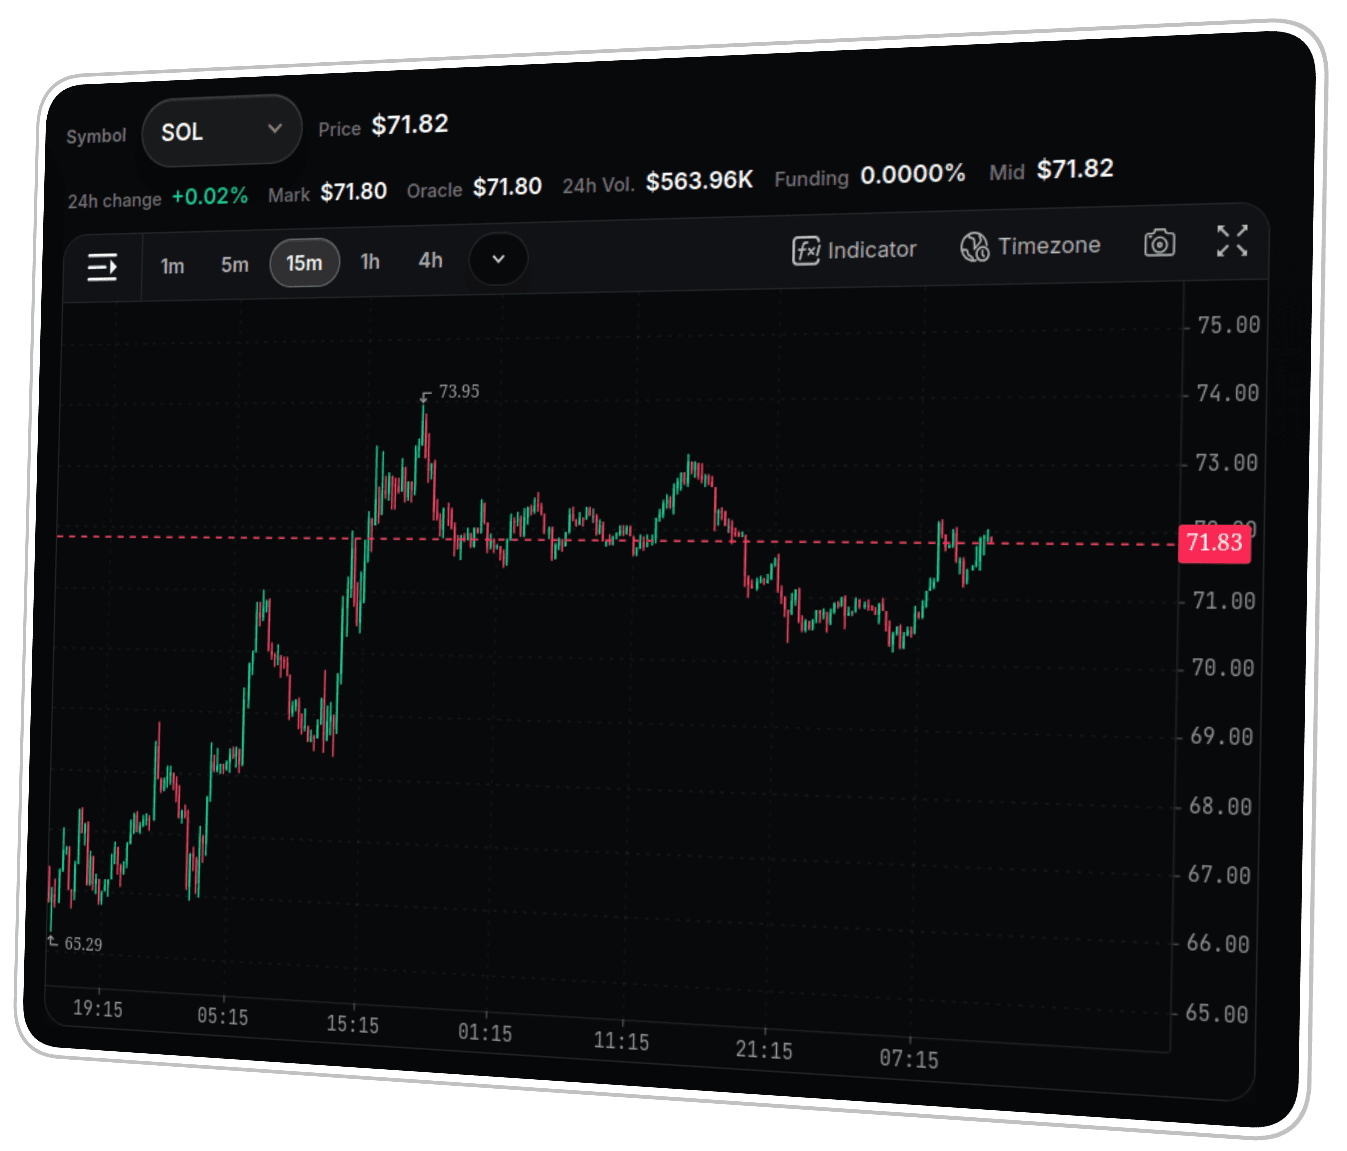Open Timezone settings
1347x1151 pixels.
click(x=1030, y=246)
